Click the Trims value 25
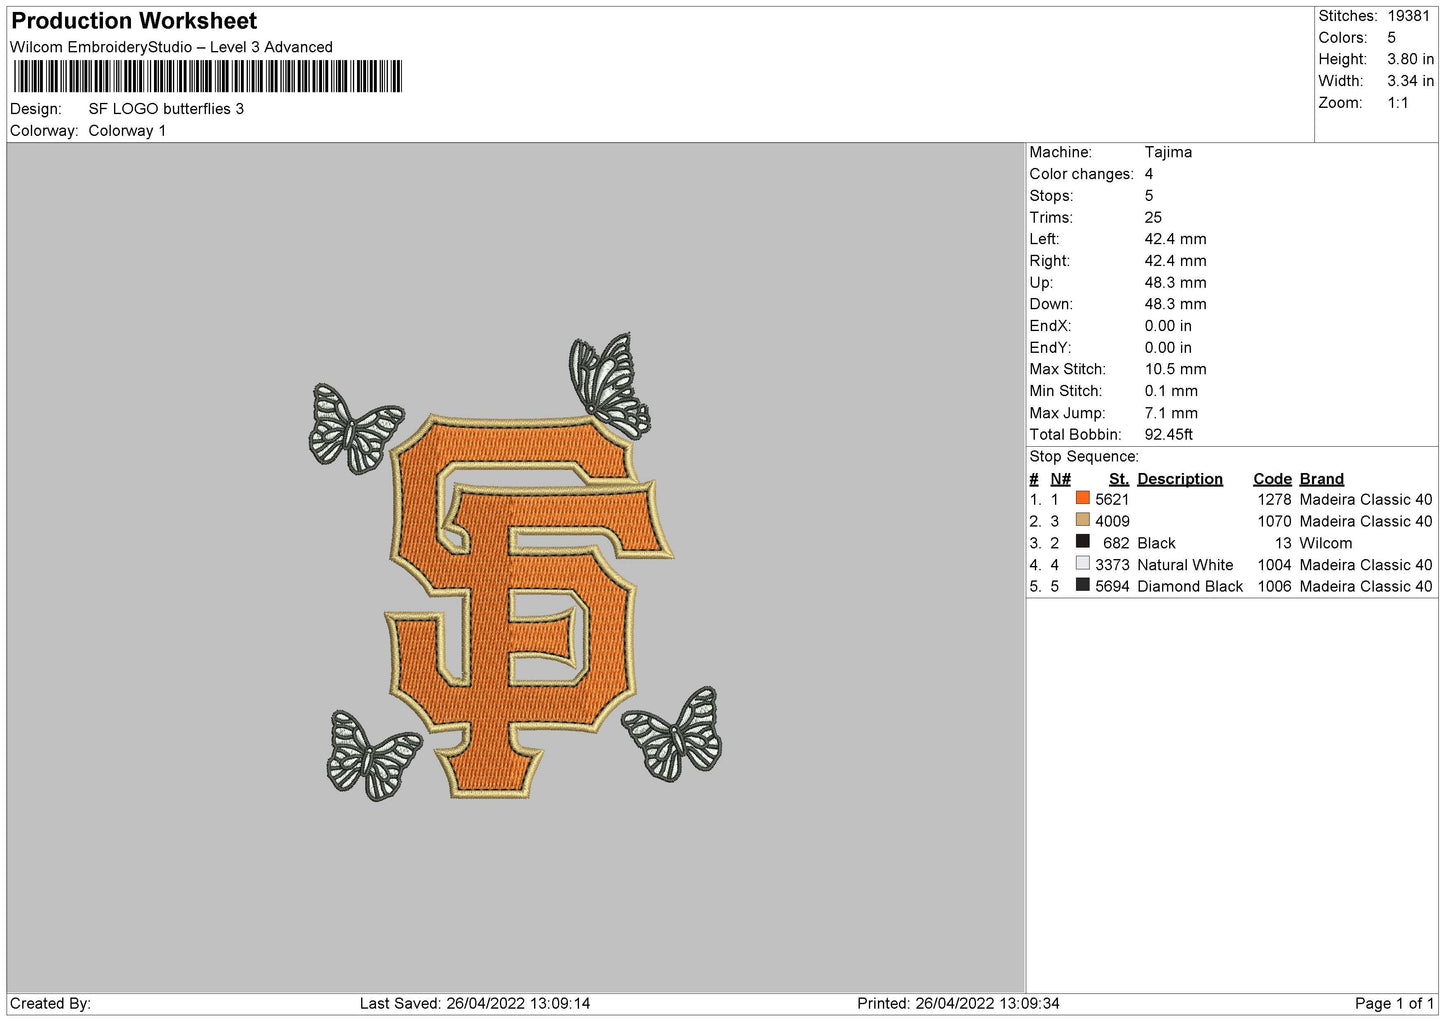The height and width of the screenshot is (1021, 1445). coord(1153,217)
